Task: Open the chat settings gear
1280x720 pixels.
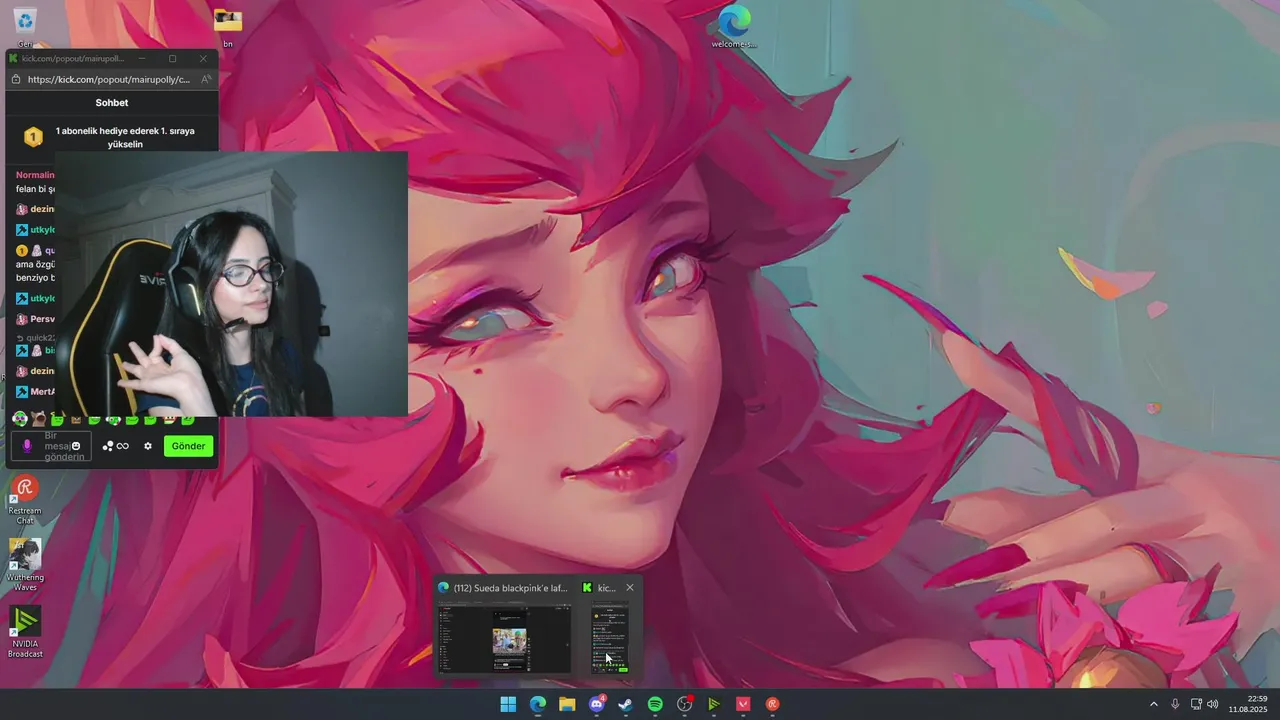Action: click(x=148, y=446)
